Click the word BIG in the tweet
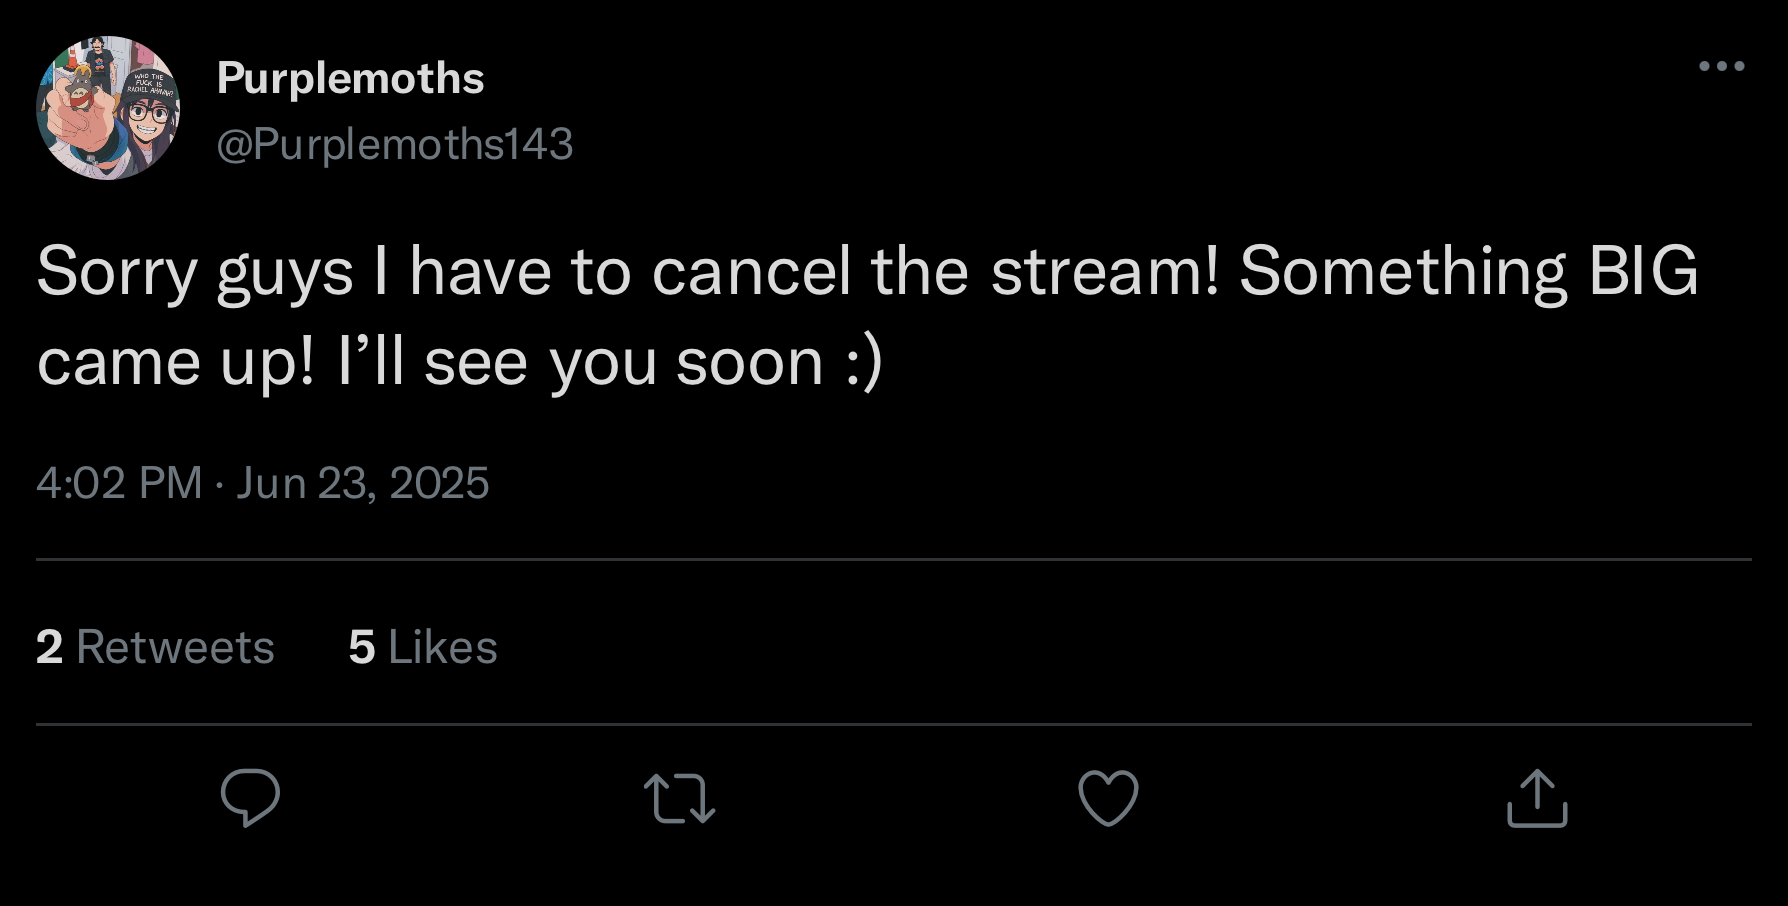1788x906 pixels. coord(1643,271)
